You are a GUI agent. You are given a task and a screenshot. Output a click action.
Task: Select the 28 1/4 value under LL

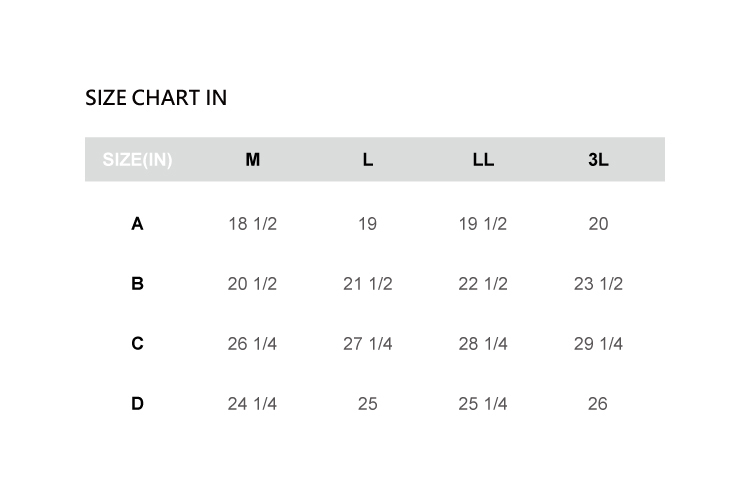coord(483,344)
